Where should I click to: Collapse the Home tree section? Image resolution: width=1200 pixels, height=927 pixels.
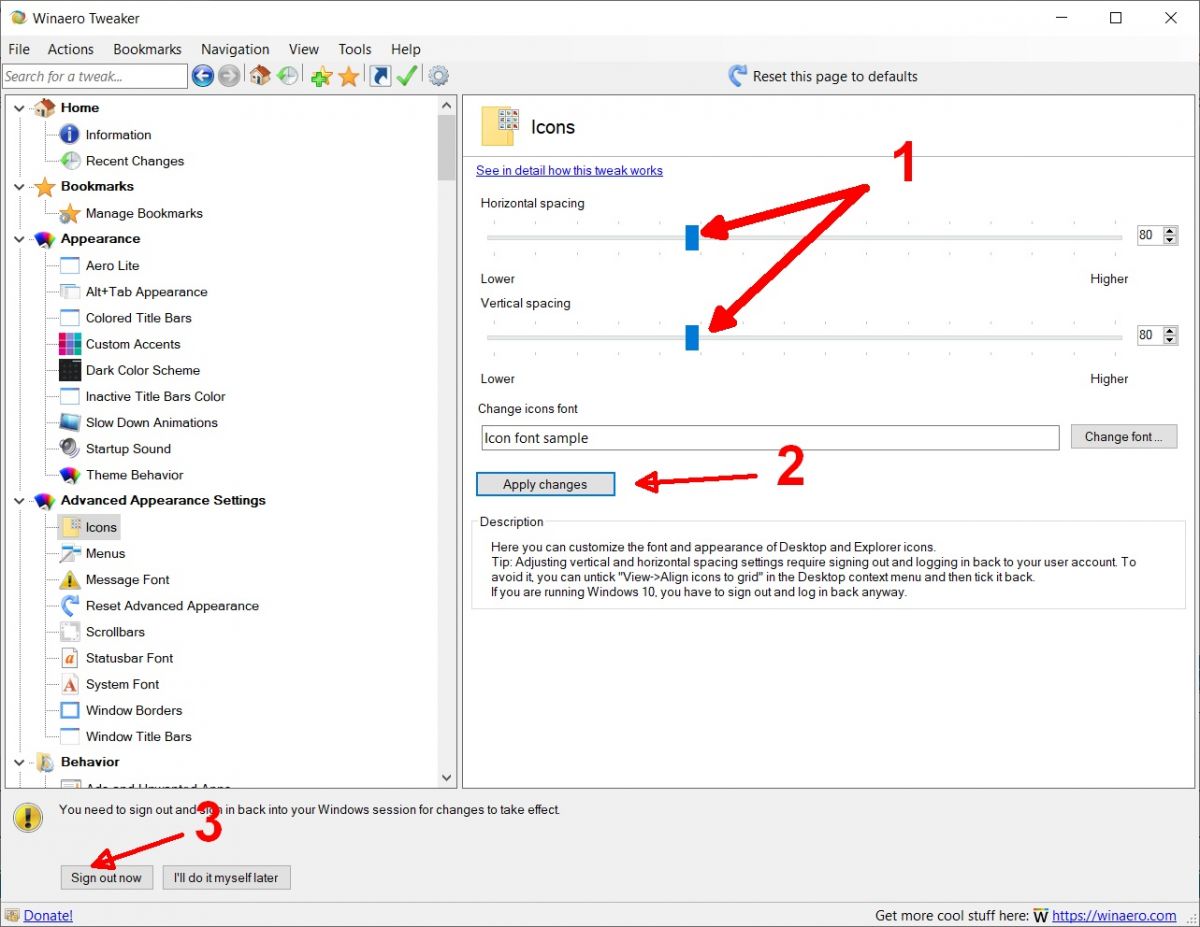coord(19,108)
